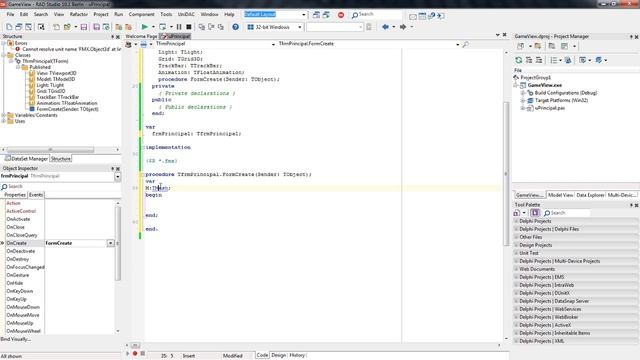Screen dimensions: 640x360
Task: Click the Open Project folder icon
Action: [x=67, y=27]
